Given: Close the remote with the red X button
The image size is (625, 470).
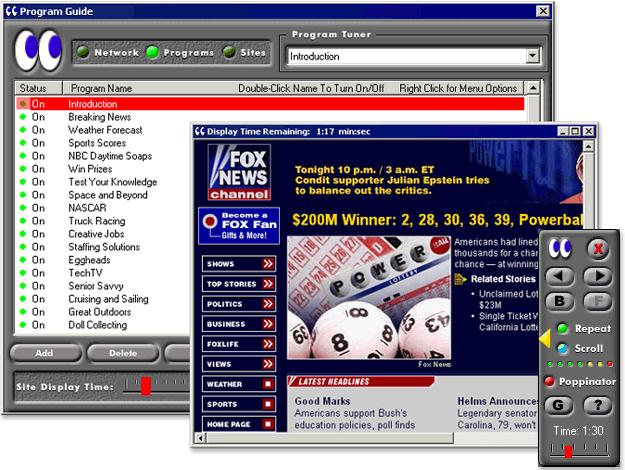Looking at the screenshot, I should (598, 249).
